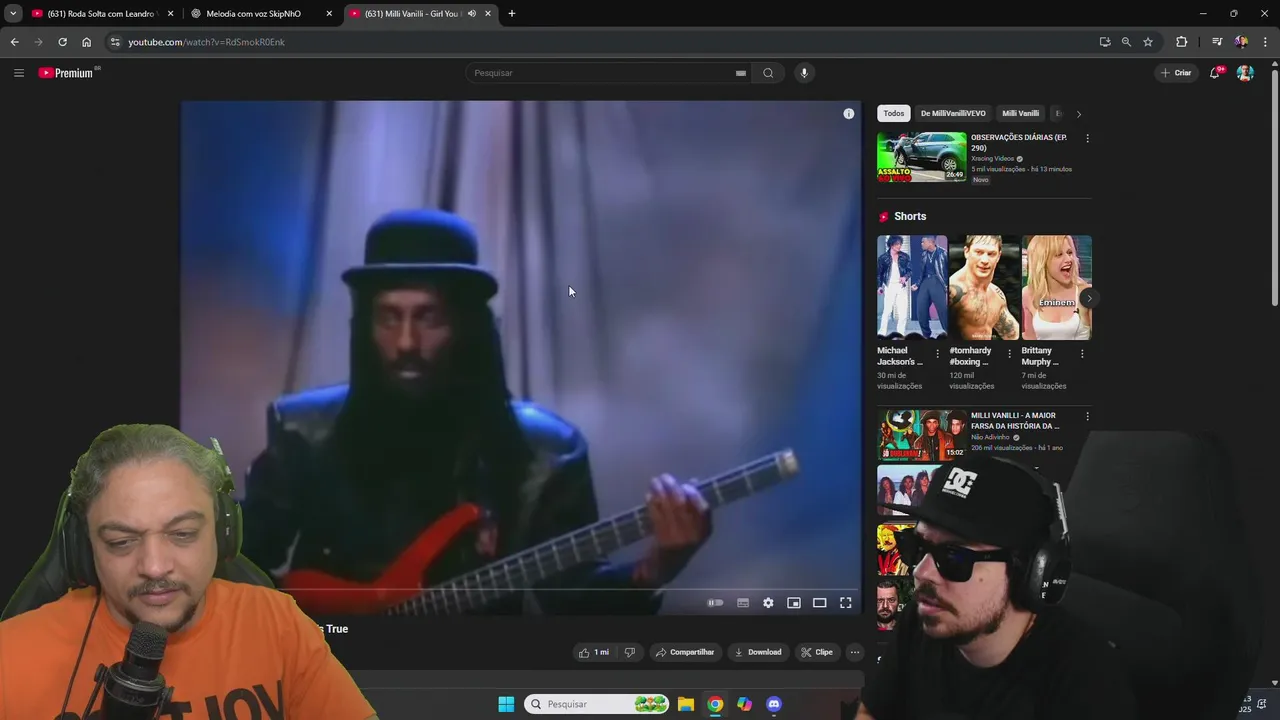
Task: Dislike the video with thumbs down
Action: [x=630, y=652]
